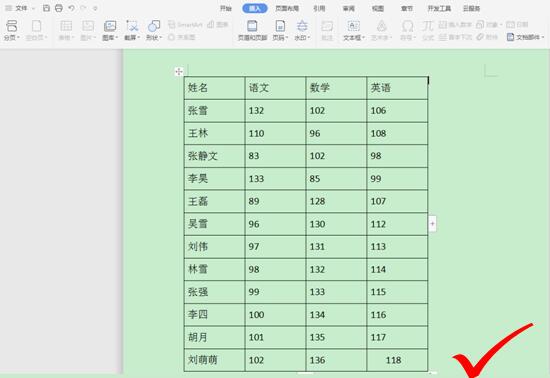
Task: Click the 数学 header cell
Action: (x=336, y=88)
